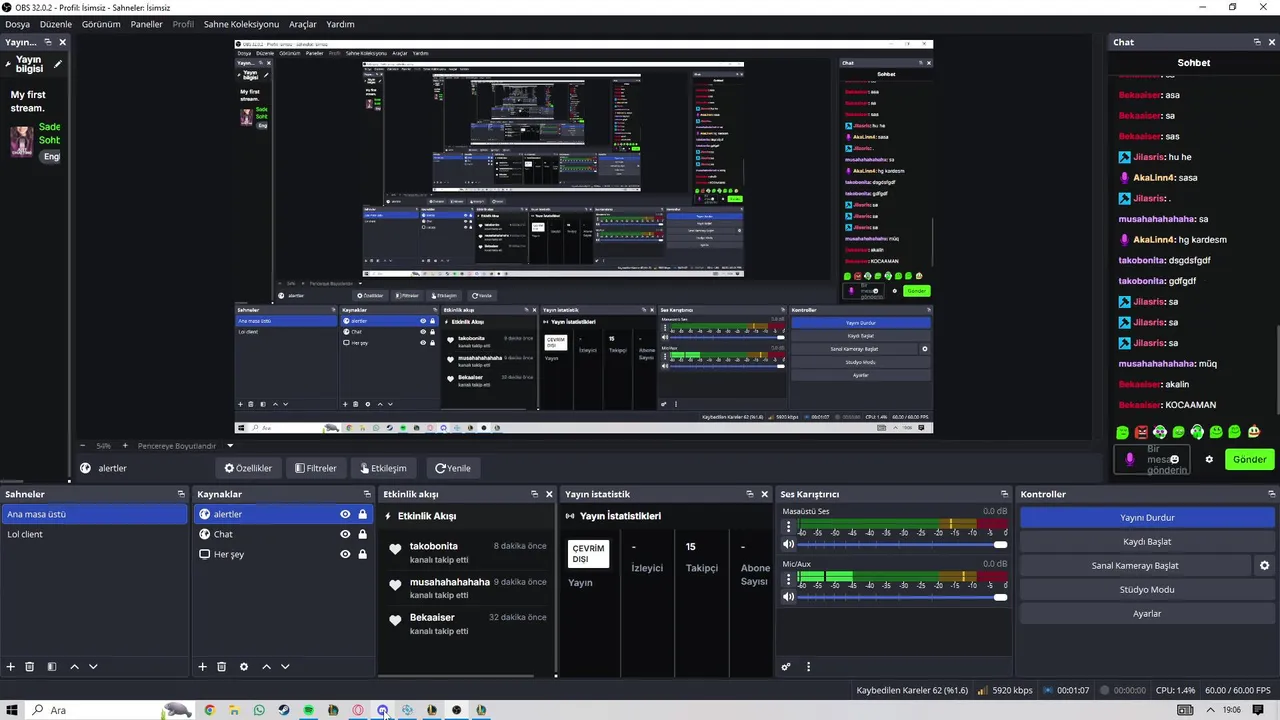1280x720 pixels.
Task: Zoom in preview with plus icon
Action: tap(125, 446)
